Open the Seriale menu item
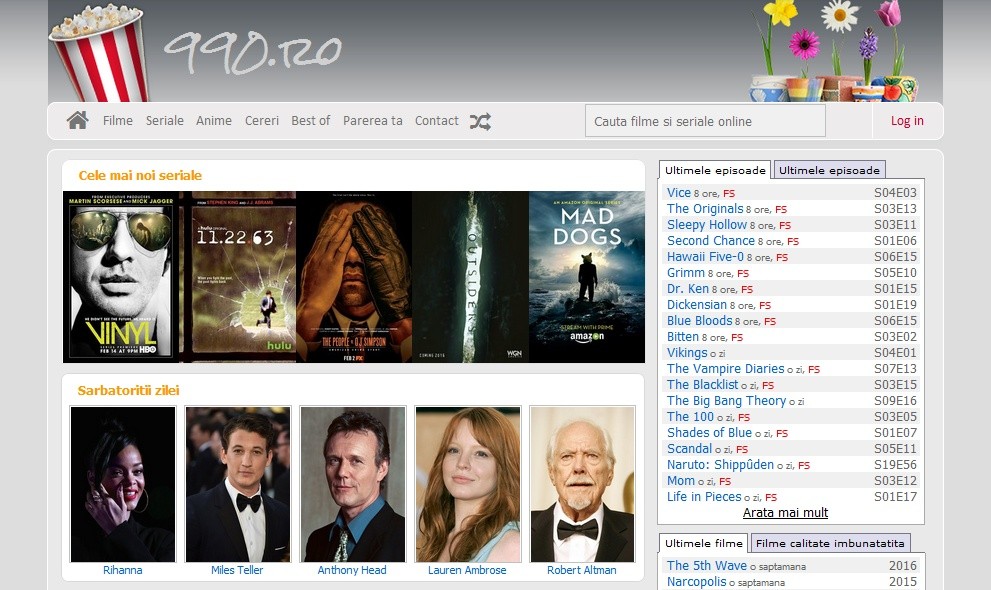This screenshot has height=590, width=991. (x=165, y=121)
